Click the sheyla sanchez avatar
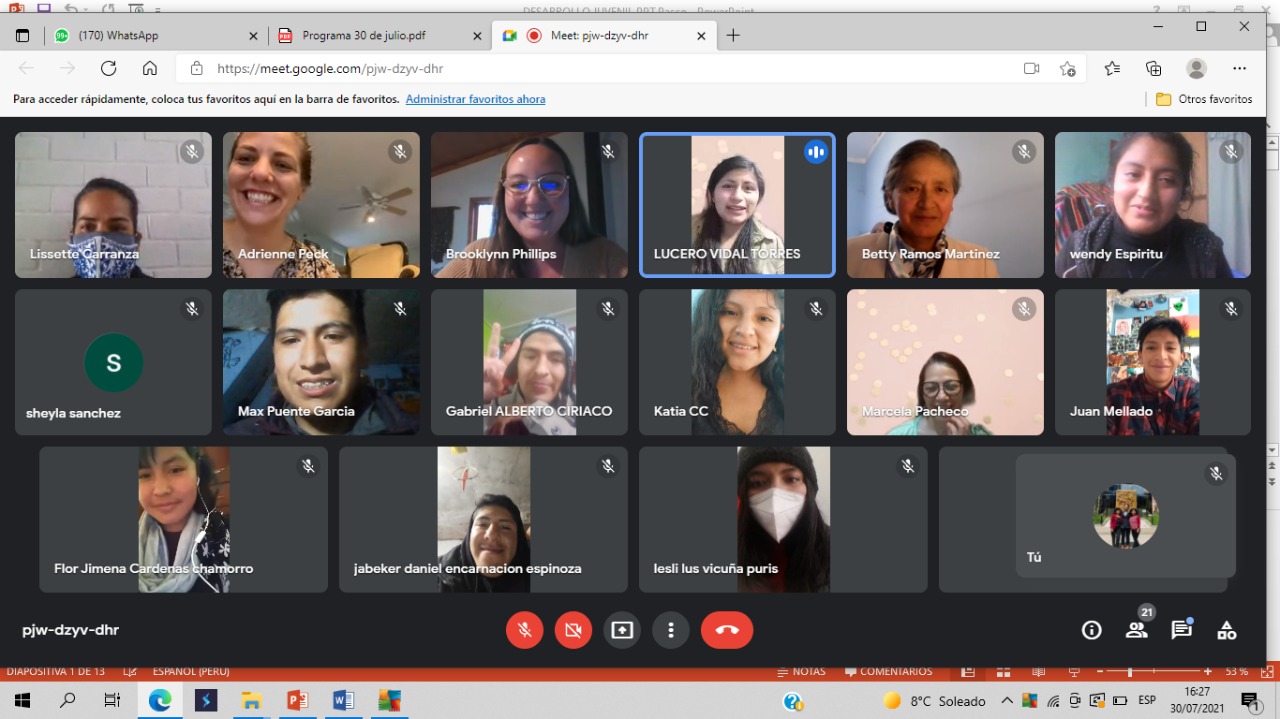Image resolution: width=1280 pixels, height=719 pixels. pos(113,362)
